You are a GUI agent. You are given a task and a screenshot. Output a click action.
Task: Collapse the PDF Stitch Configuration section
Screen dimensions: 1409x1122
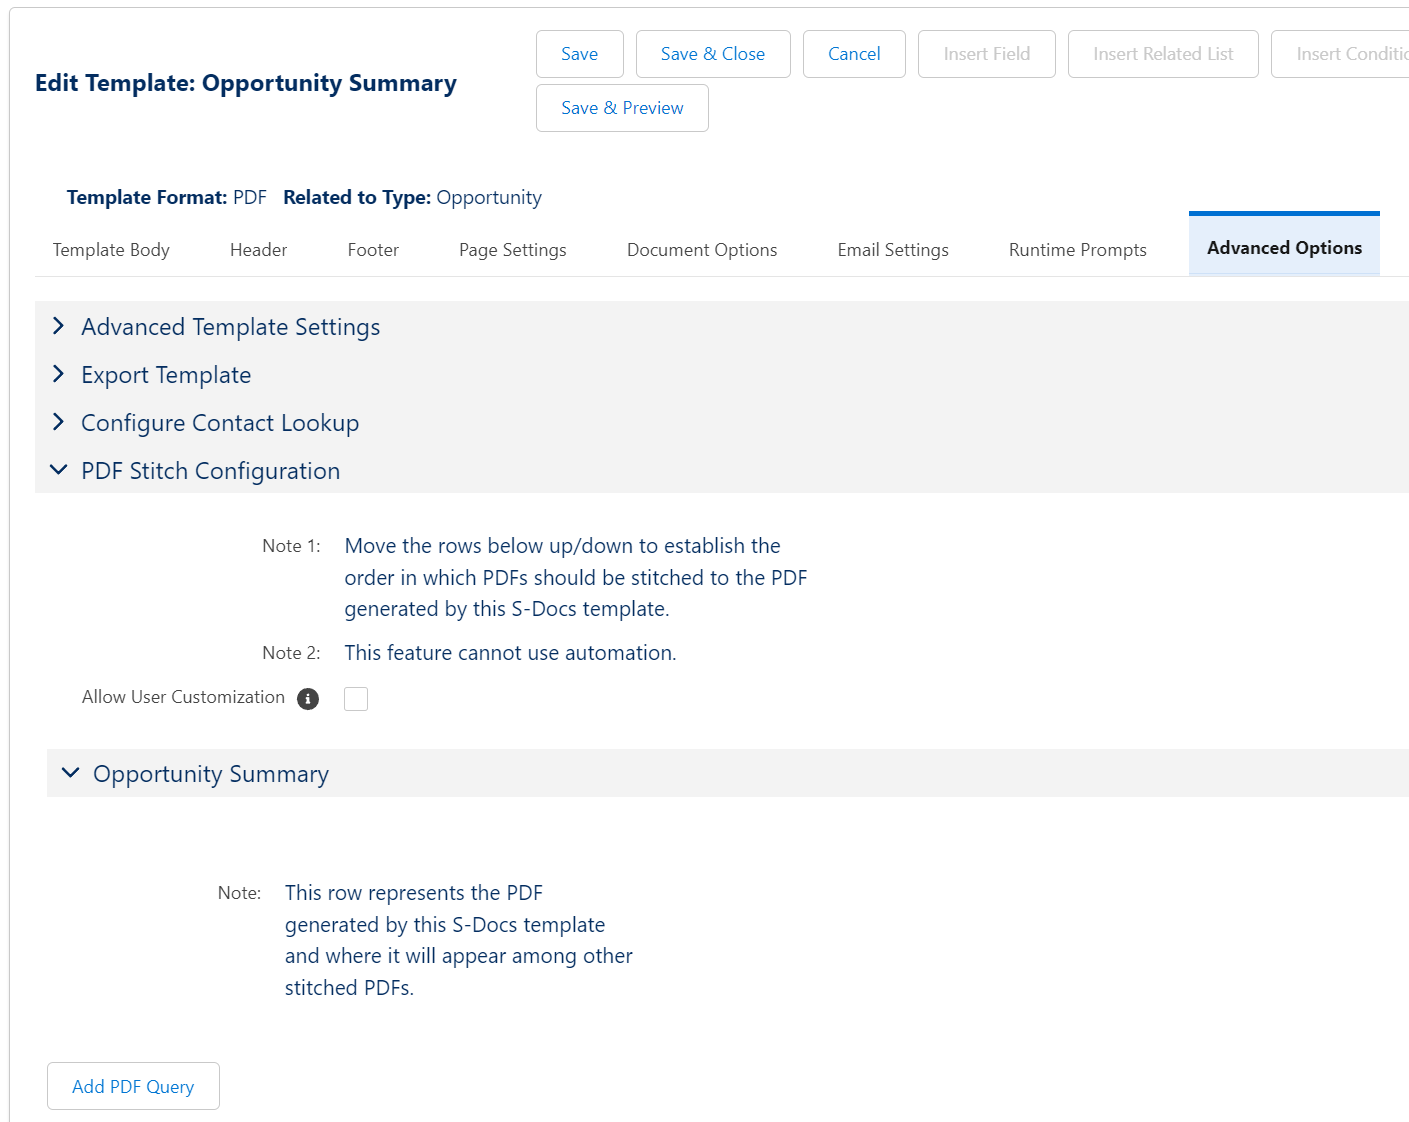721,470
